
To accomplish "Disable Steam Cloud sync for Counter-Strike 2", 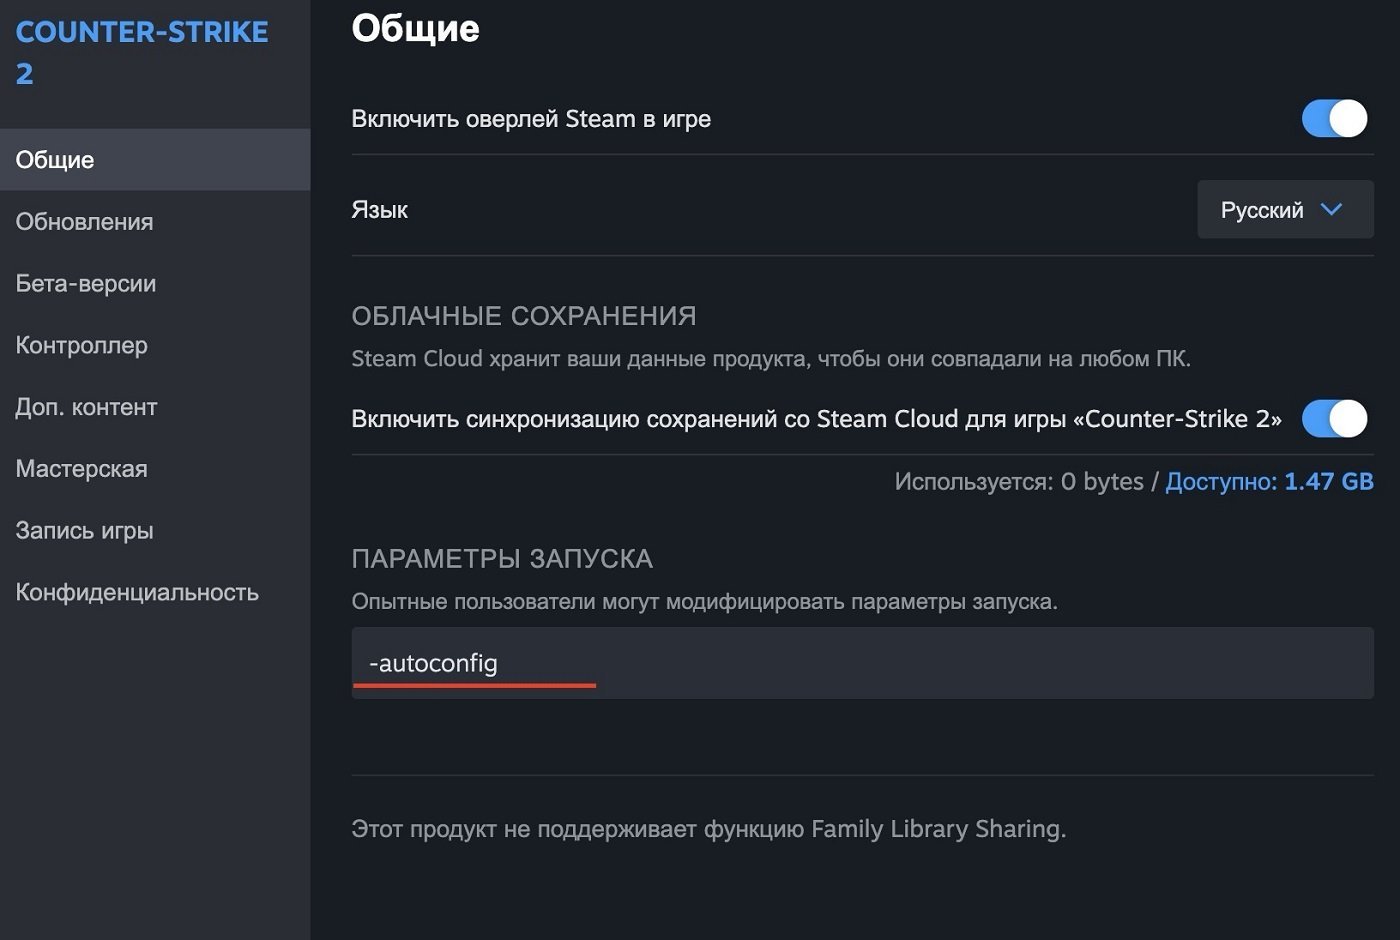I will tap(1334, 419).
